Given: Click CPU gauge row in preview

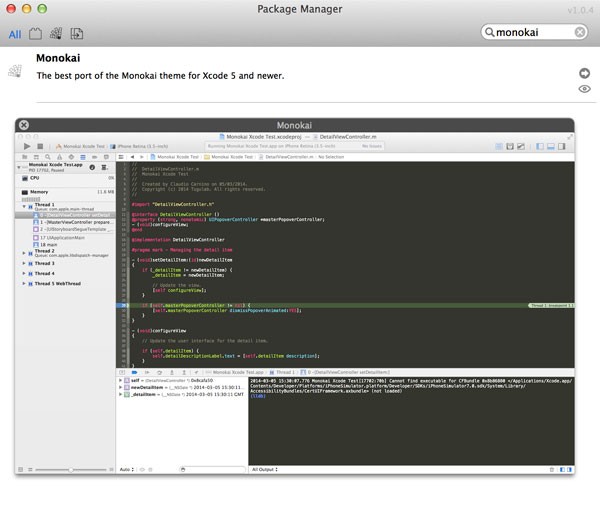Looking at the screenshot, I should 65,178.
